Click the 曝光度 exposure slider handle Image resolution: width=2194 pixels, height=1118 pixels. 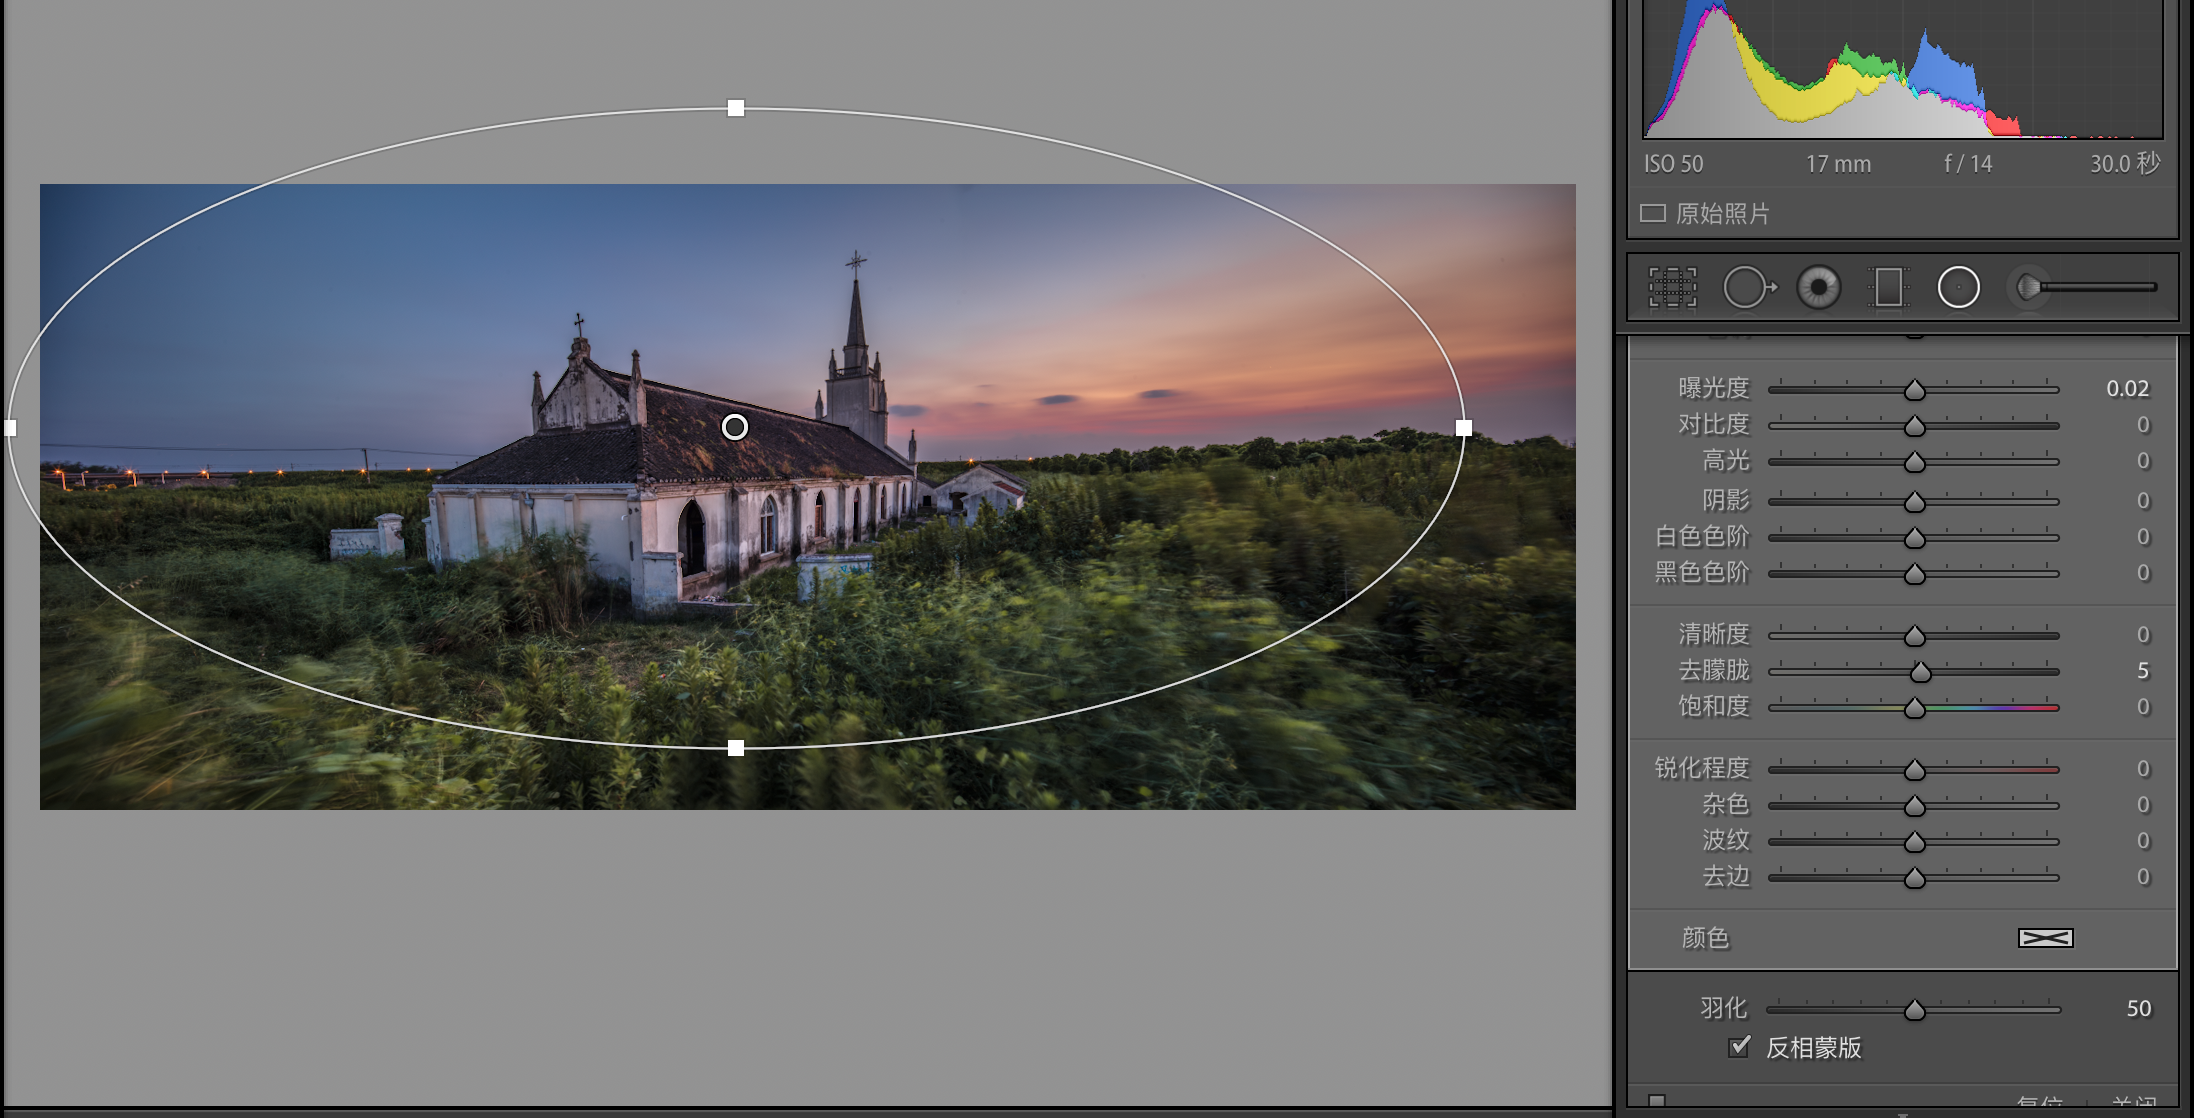click(x=1915, y=390)
